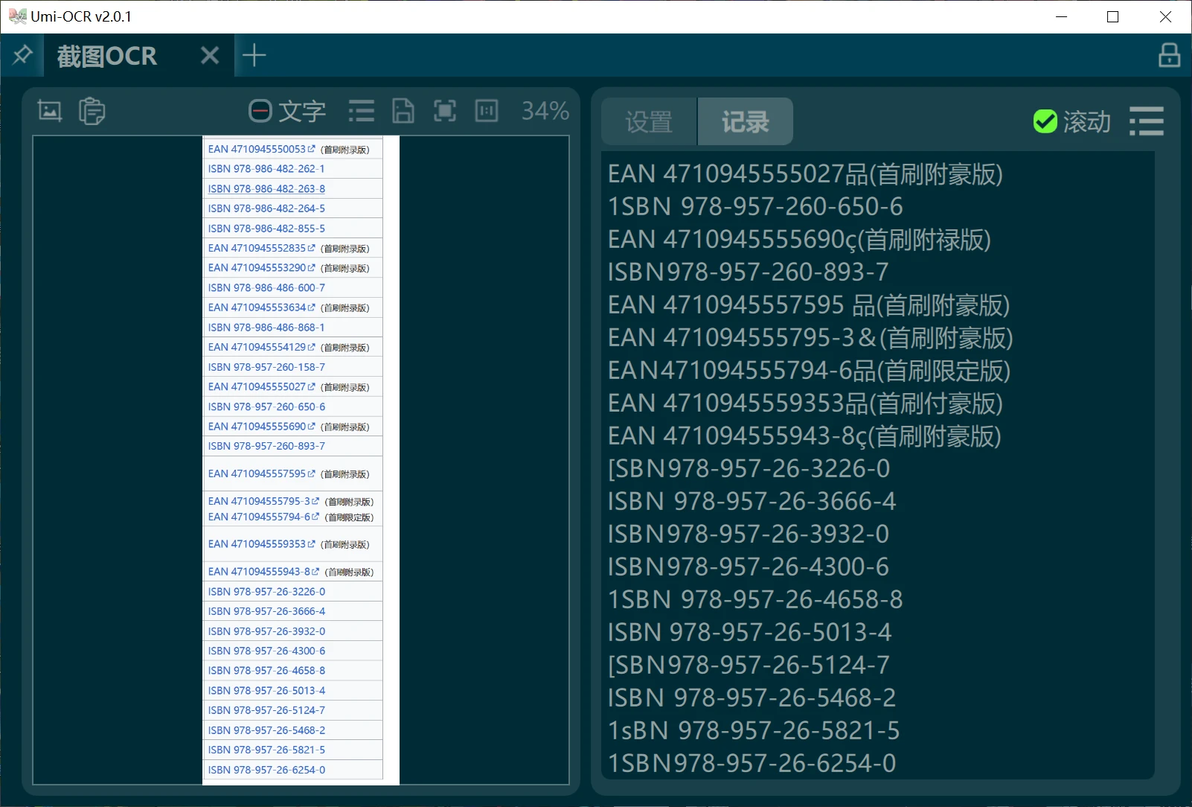The height and width of the screenshot is (807, 1192).
Task: Click EAN 4710945553634 in preview image
Action: (x=257, y=307)
